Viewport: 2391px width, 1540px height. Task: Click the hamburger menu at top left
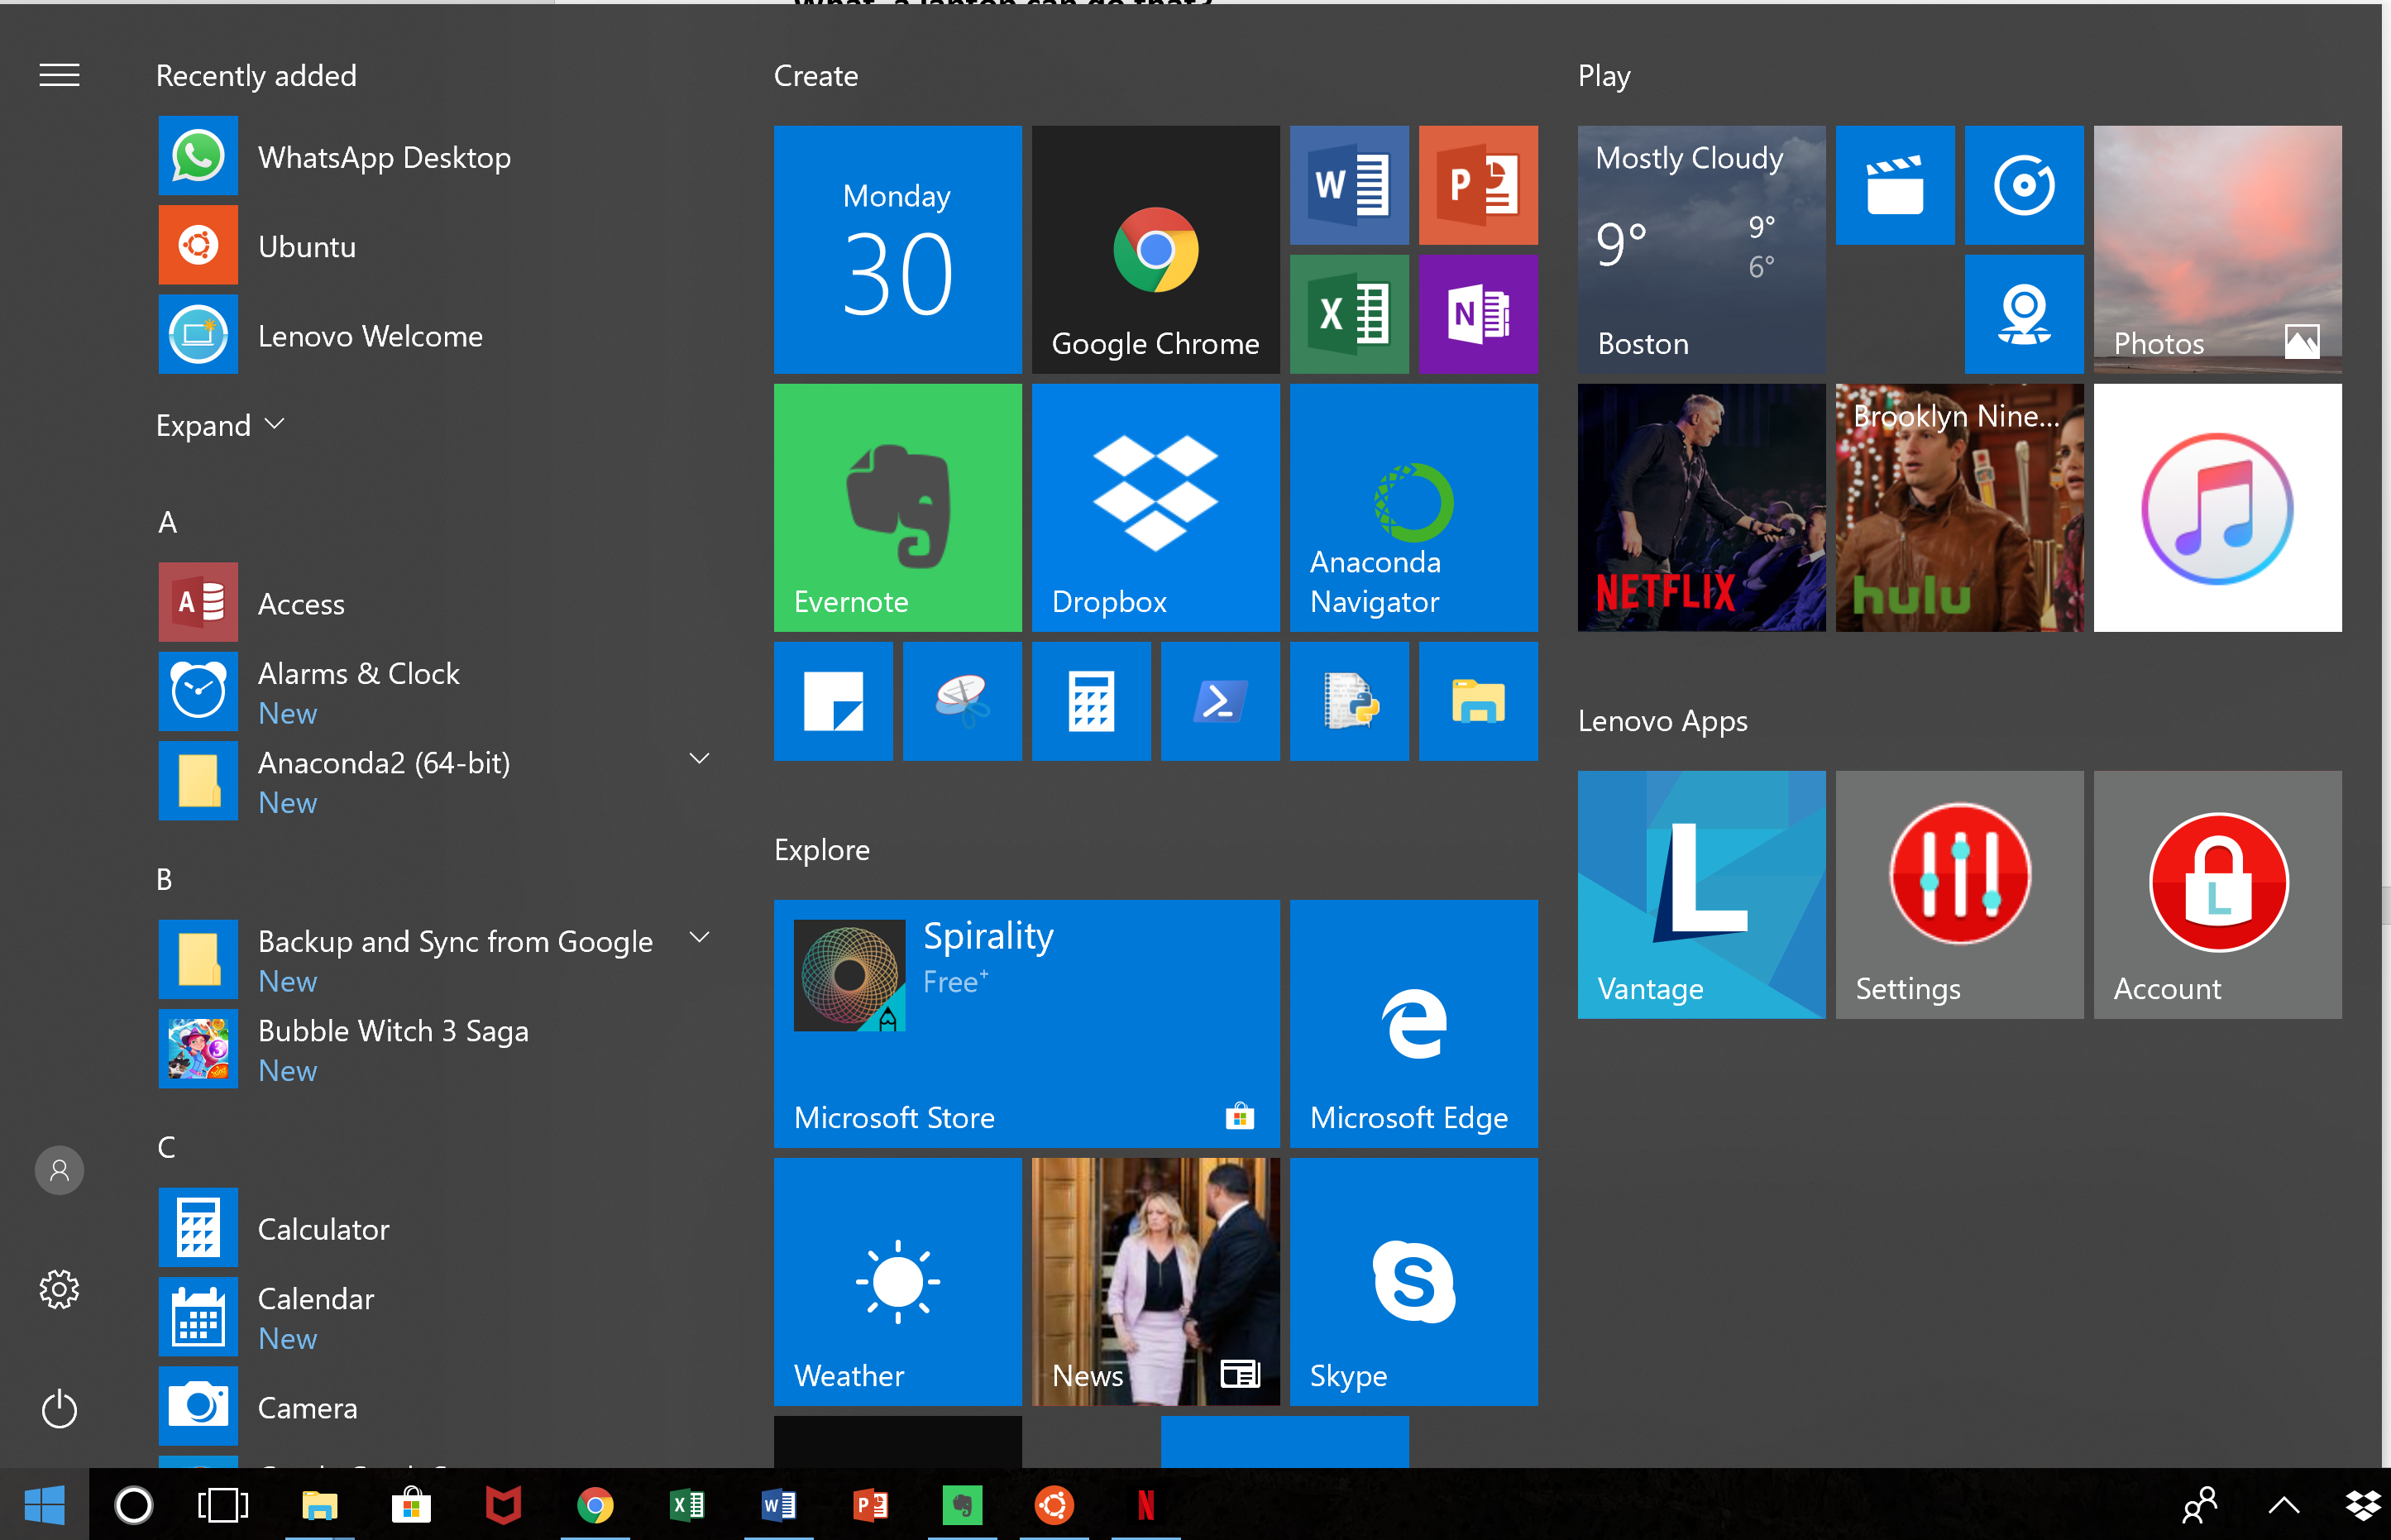pos(59,75)
